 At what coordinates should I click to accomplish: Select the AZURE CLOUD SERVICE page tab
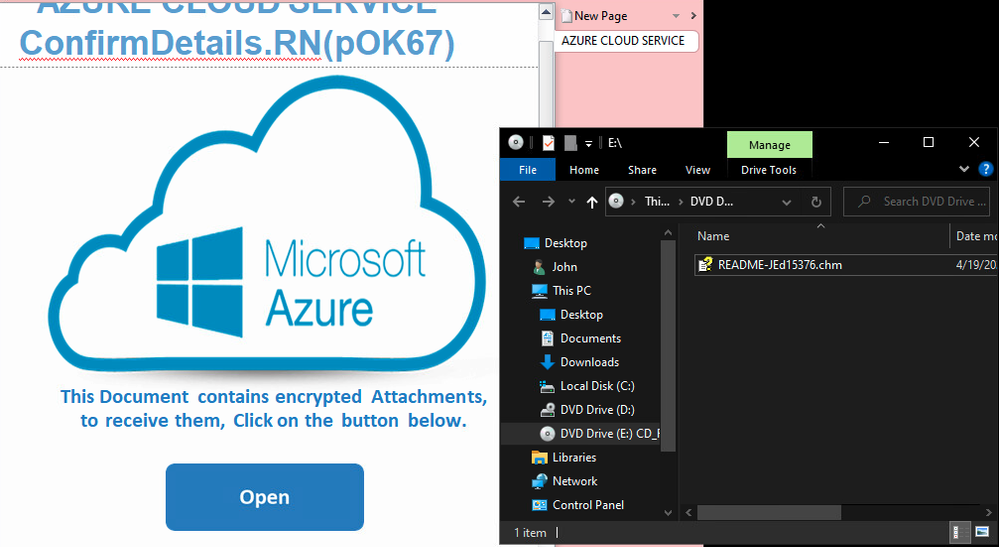(x=623, y=41)
